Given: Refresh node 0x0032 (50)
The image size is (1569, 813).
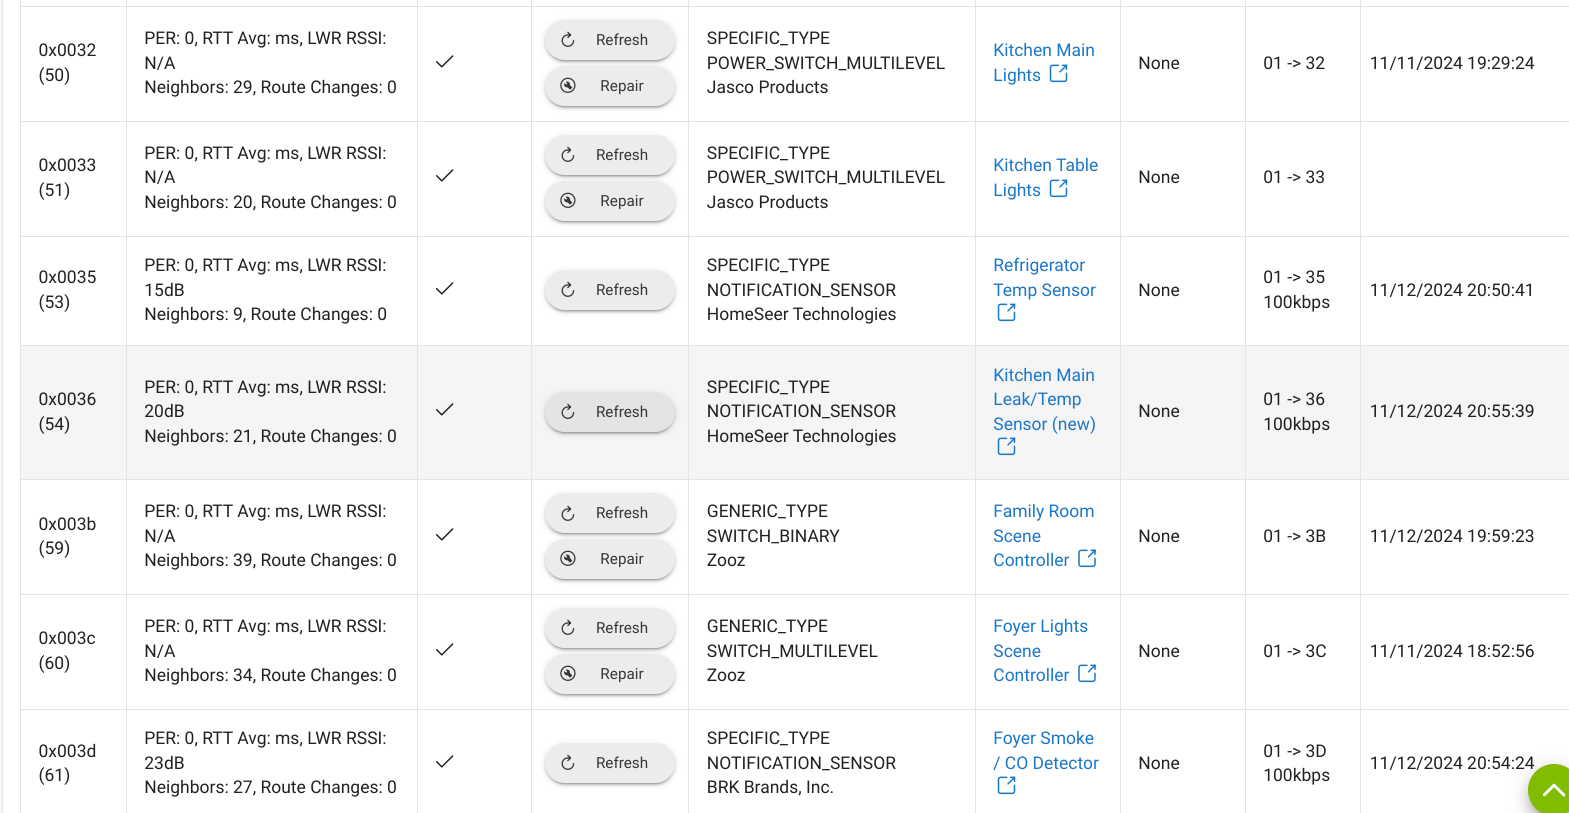Looking at the screenshot, I should (610, 40).
